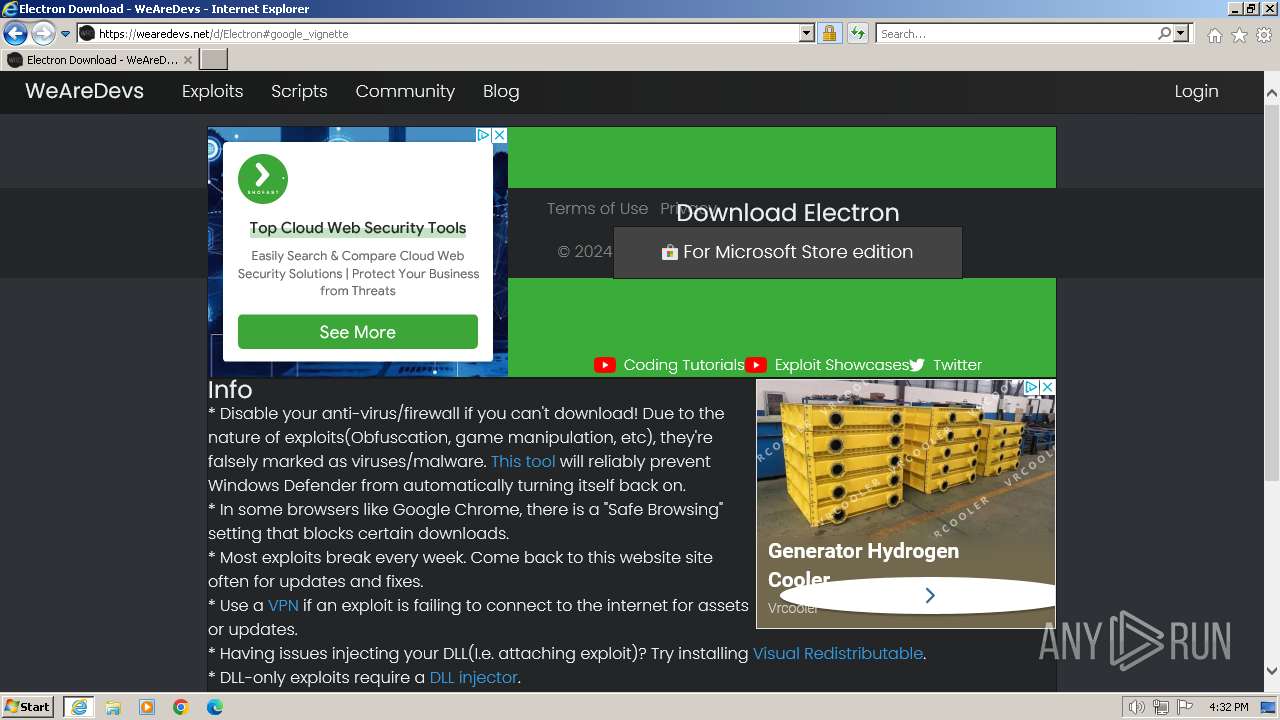Screen dimensions: 1280x720
Task: Click AdChoices icon on cloud security ad
Action: click(483, 135)
